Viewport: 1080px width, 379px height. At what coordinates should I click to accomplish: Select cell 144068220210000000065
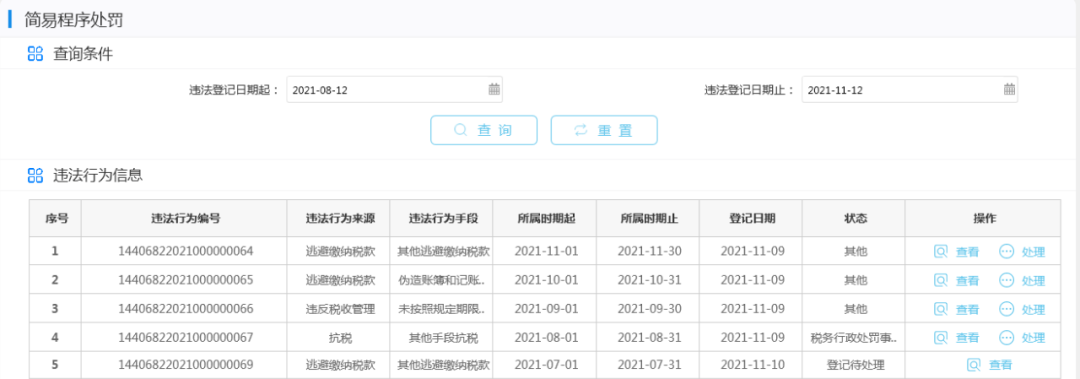[x=185, y=280]
